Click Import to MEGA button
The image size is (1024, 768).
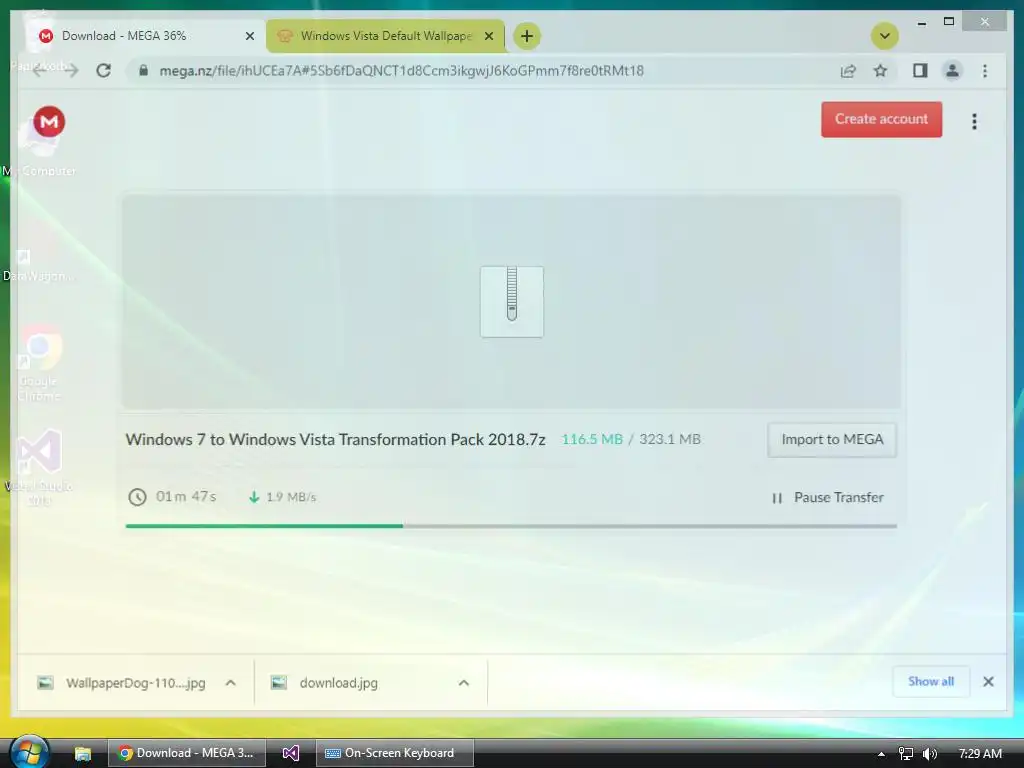[x=832, y=440]
